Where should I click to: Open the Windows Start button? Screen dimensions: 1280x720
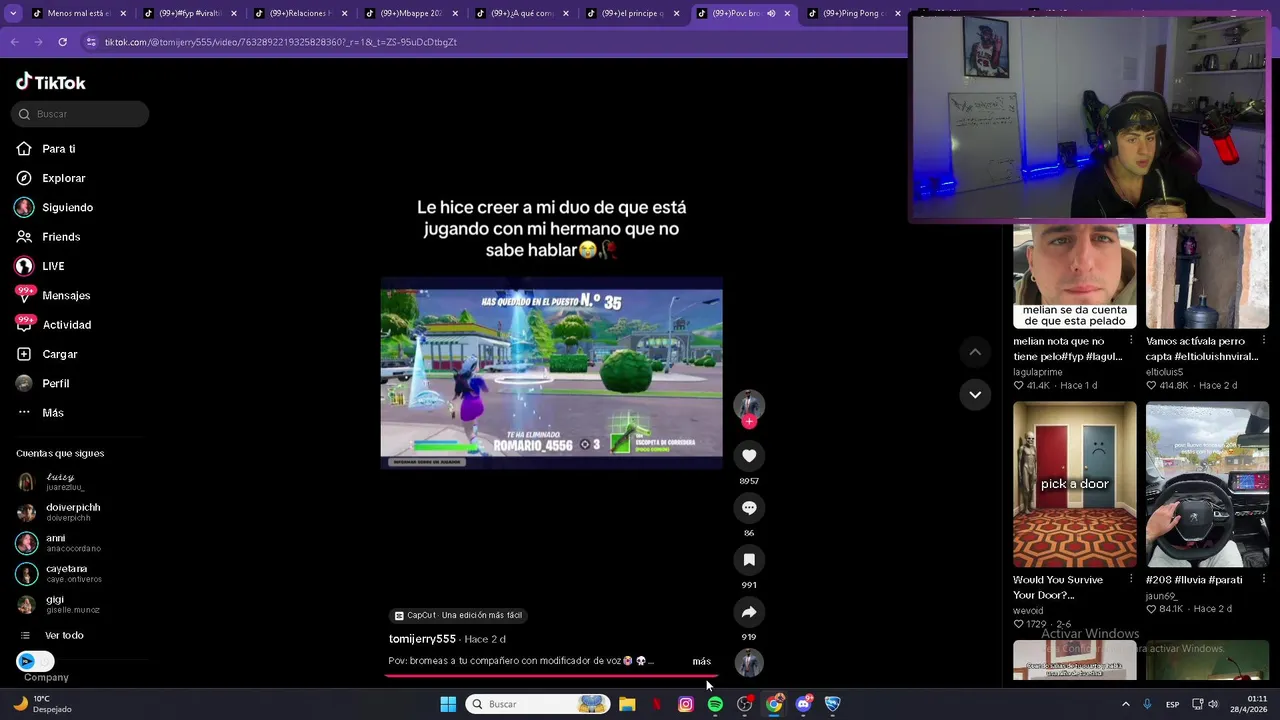pyautogui.click(x=448, y=704)
